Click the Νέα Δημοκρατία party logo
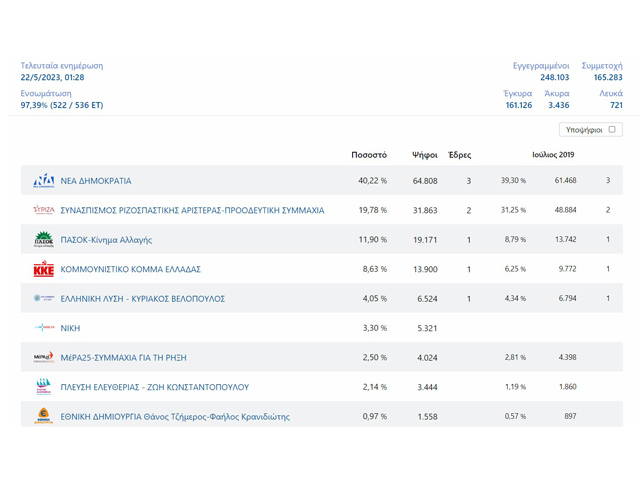The image size is (640, 480). (x=44, y=181)
